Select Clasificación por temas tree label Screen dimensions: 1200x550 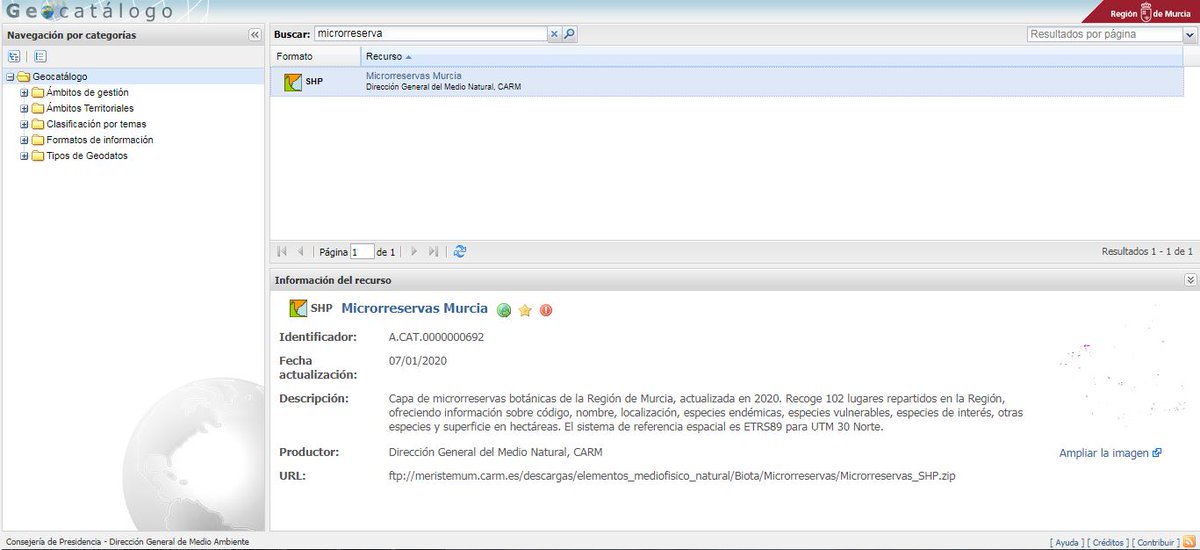click(x=96, y=124)
